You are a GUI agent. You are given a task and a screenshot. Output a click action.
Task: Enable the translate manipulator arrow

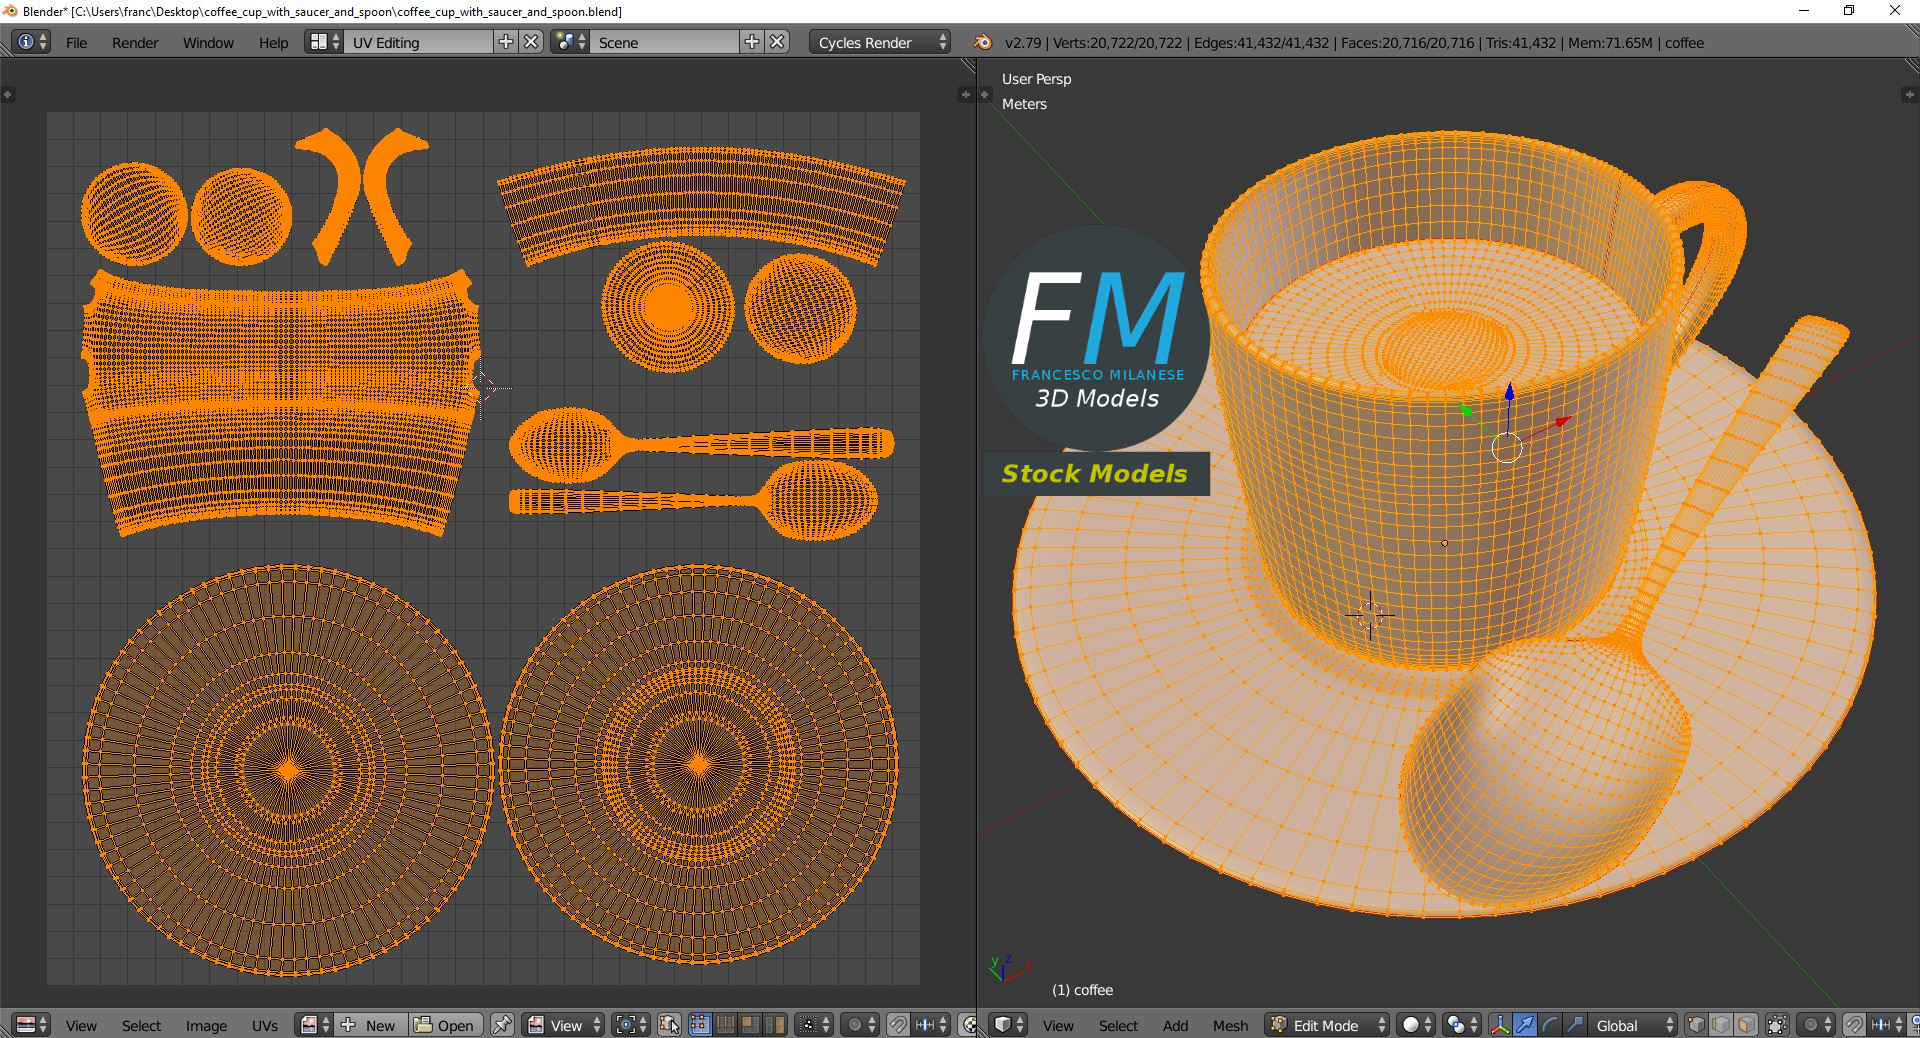pyautogui.click(x=1524, y=1025)
